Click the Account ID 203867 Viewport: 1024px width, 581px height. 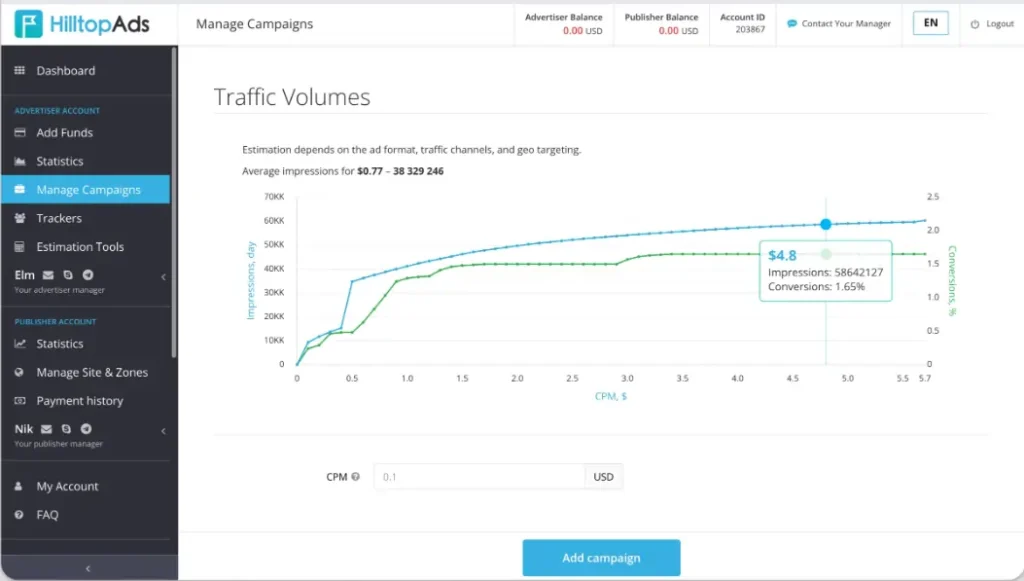point(750,29)
